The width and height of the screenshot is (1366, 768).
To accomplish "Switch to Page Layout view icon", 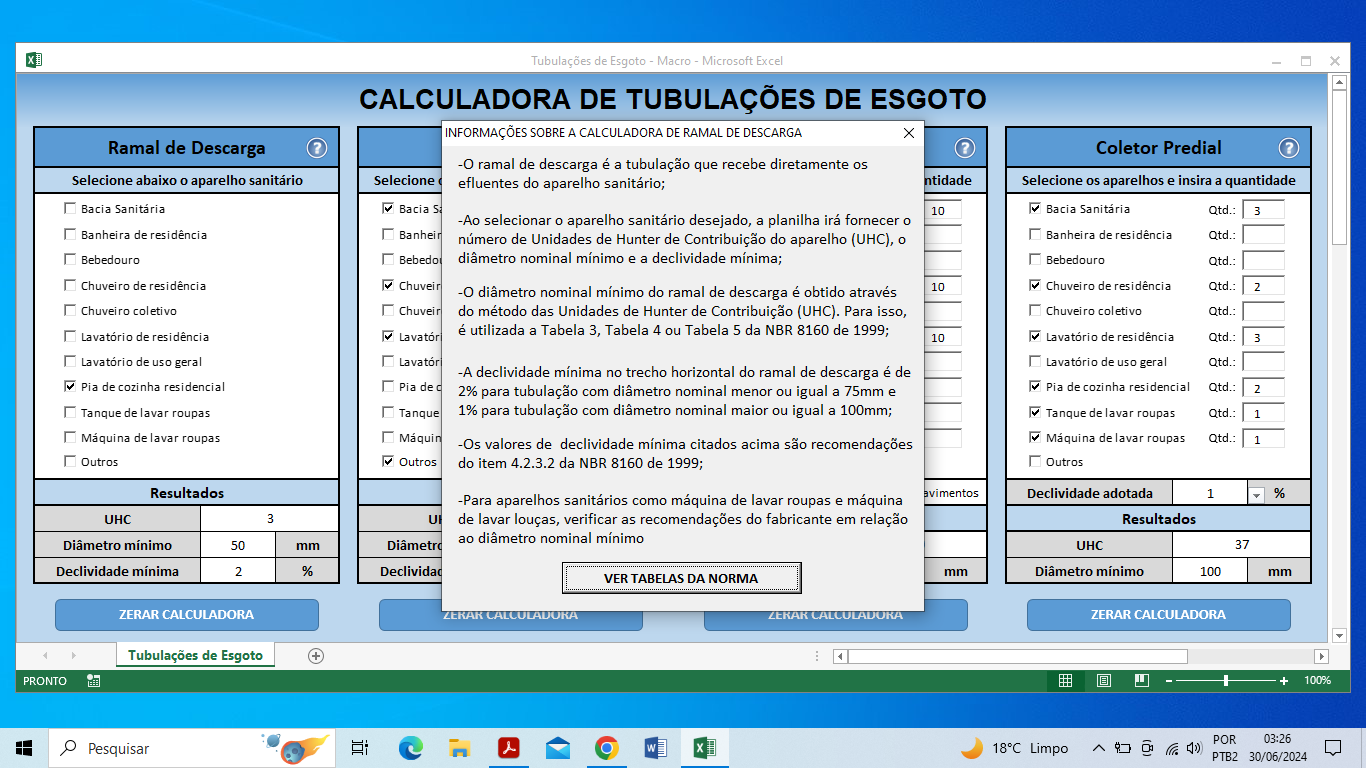I will click(1103, 681).
